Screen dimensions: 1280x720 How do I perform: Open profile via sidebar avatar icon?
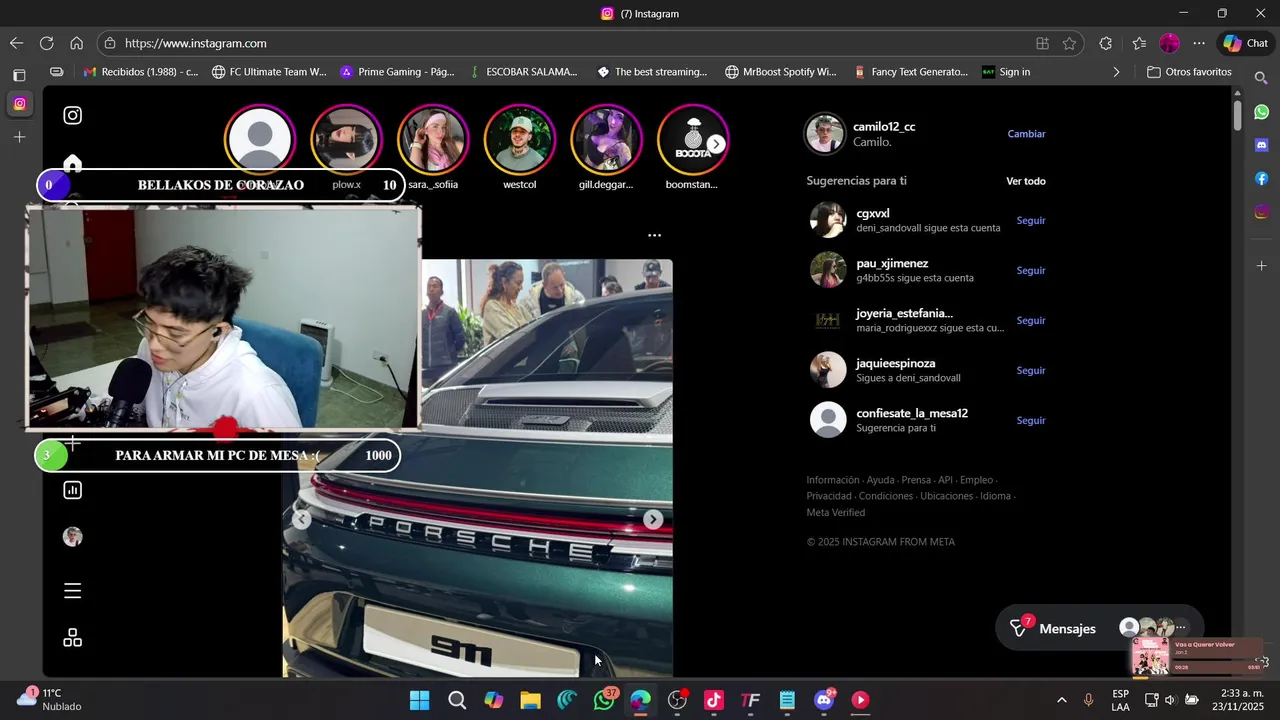pos(72,537)
